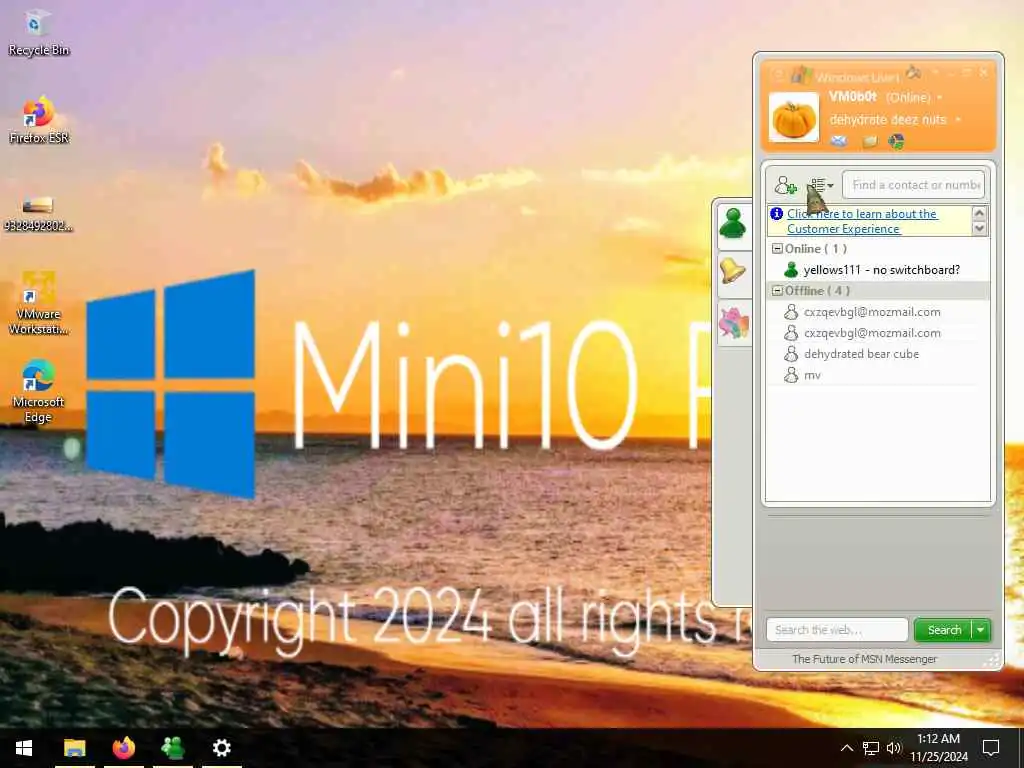Open the sharing folders icon in Messenger
The height and width of the screenshot is (768, 1024).
(x=870, y=142)
